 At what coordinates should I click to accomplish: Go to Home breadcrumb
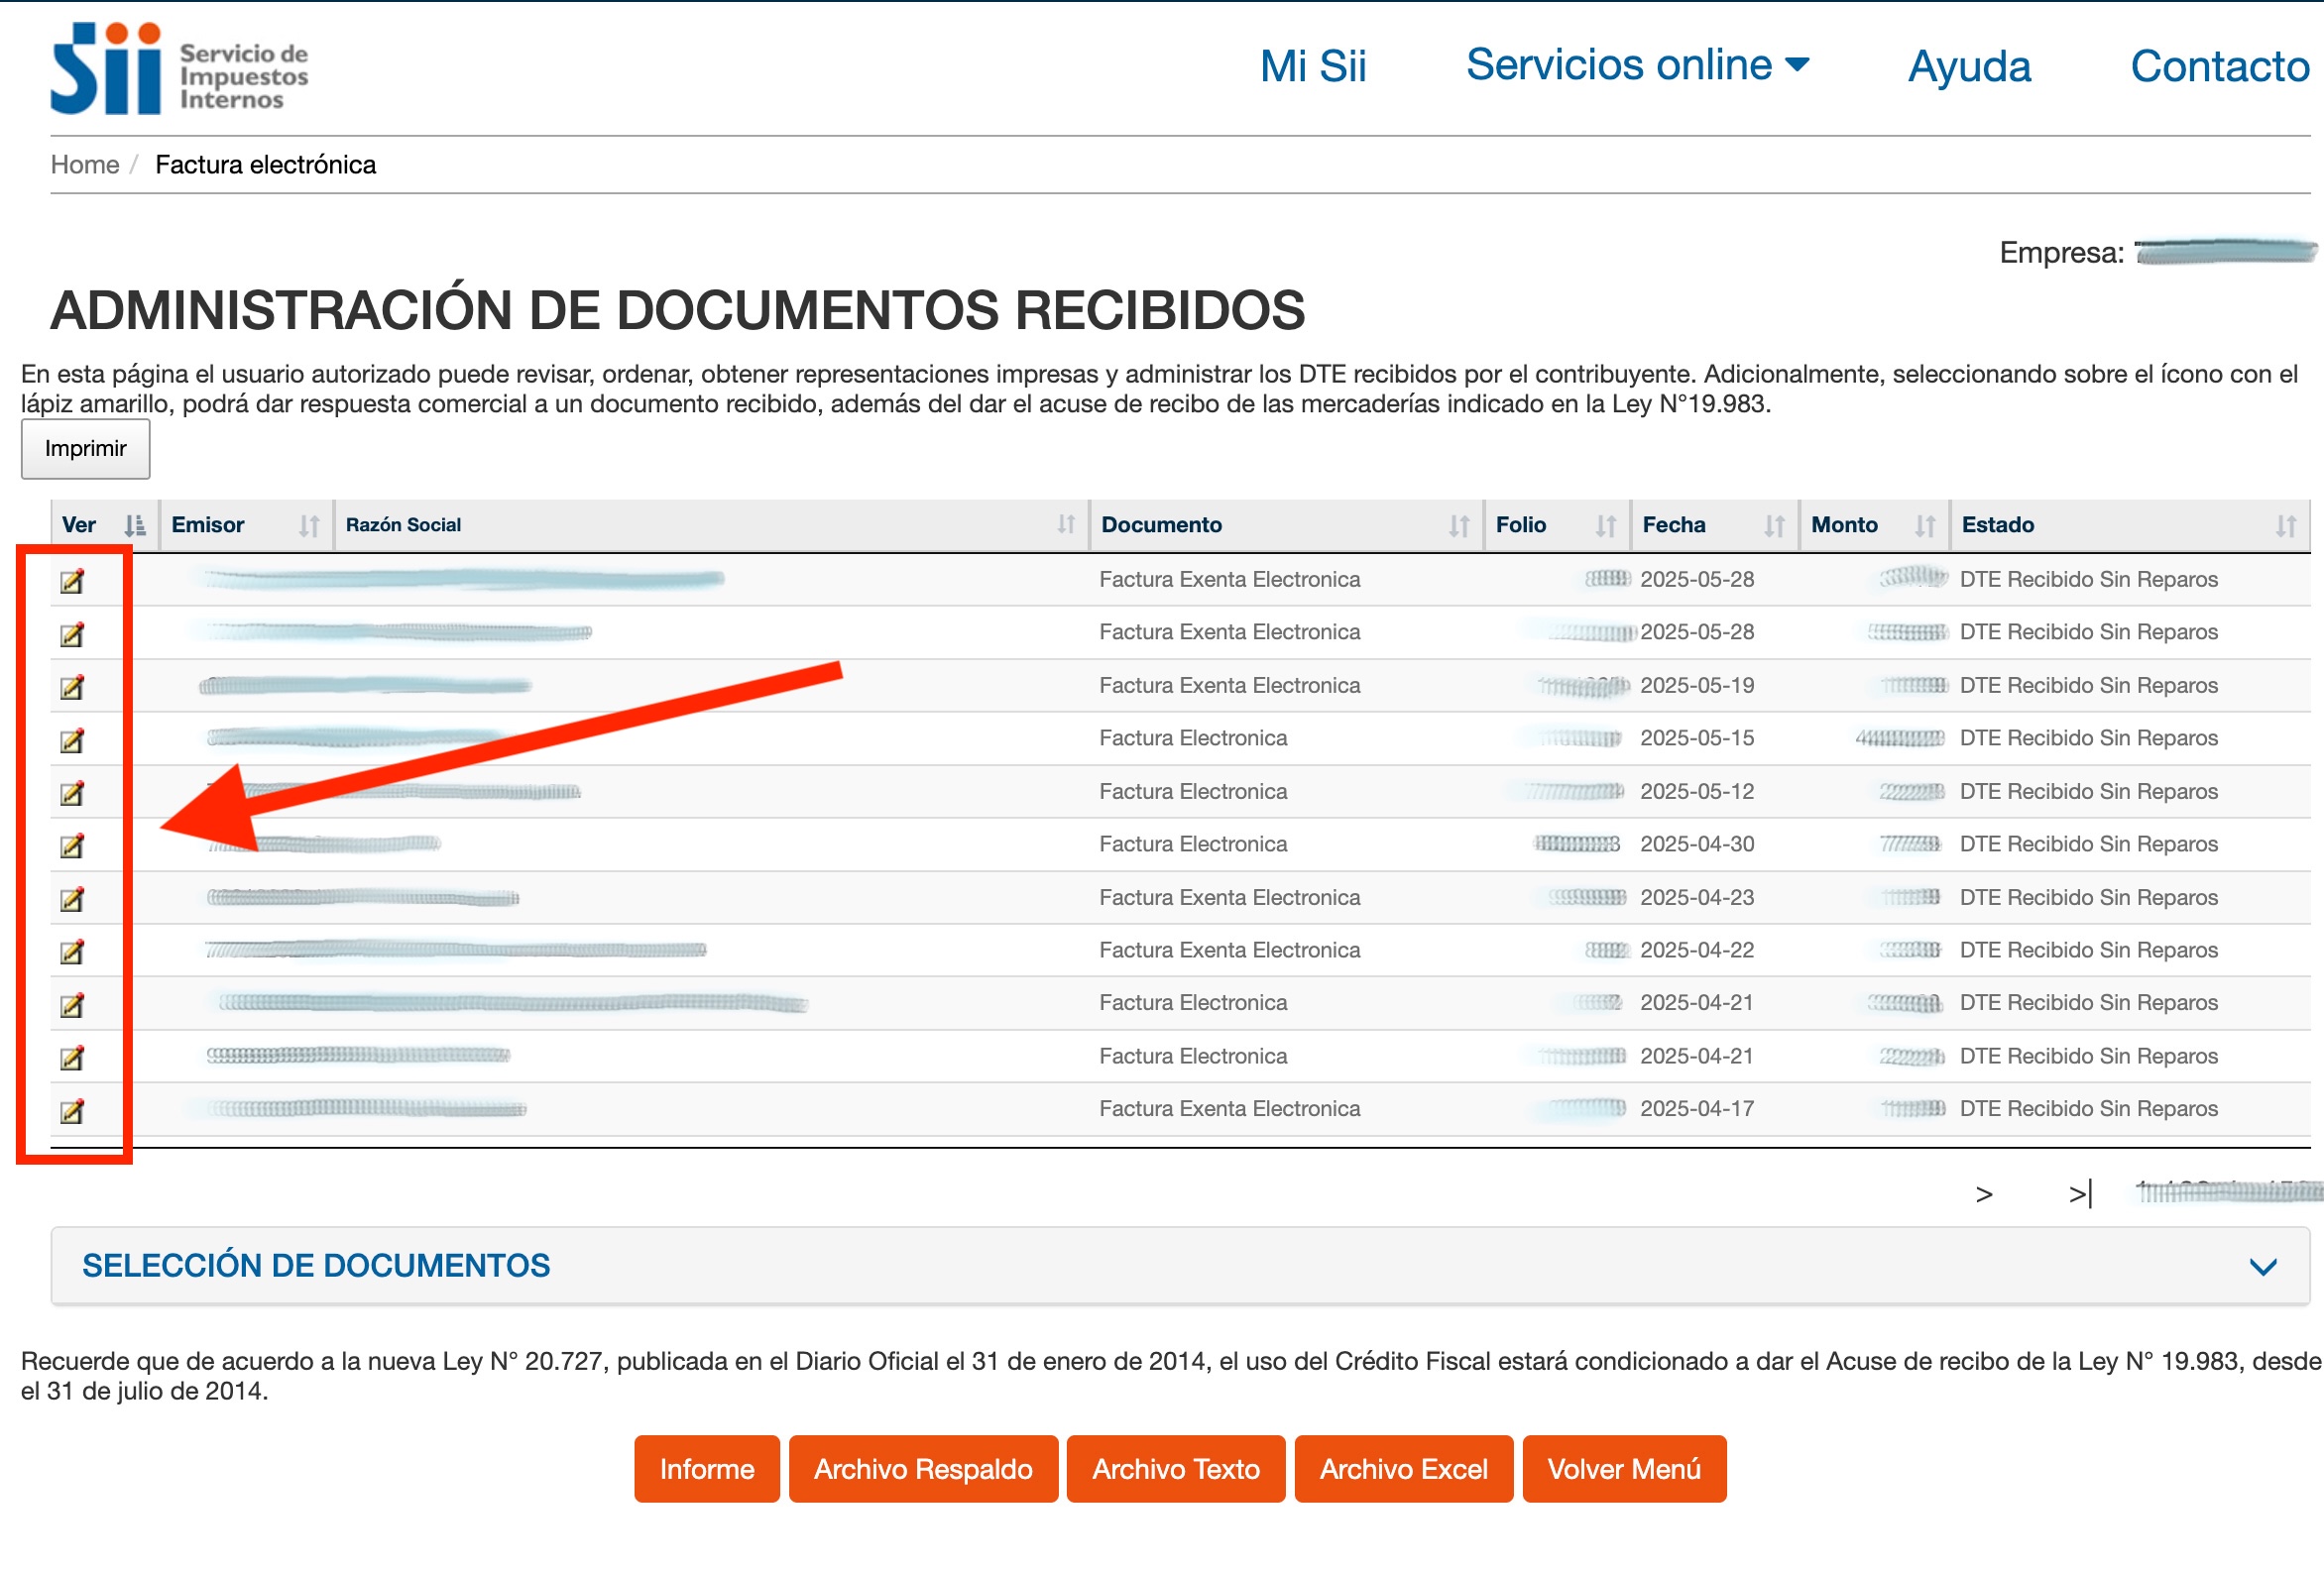pos(85,165)
